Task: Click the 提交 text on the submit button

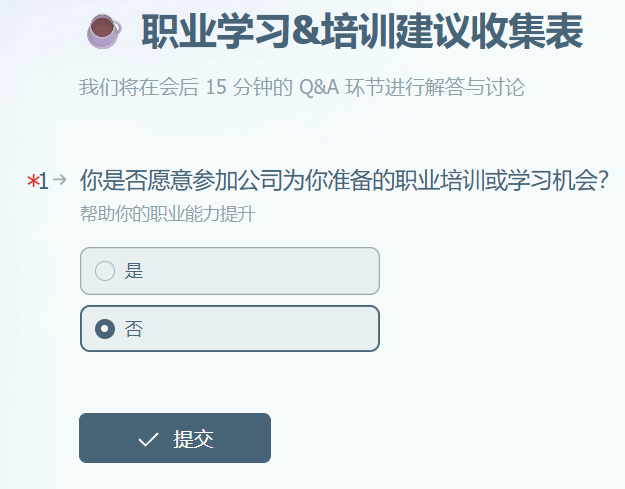Action: (193, 439)
